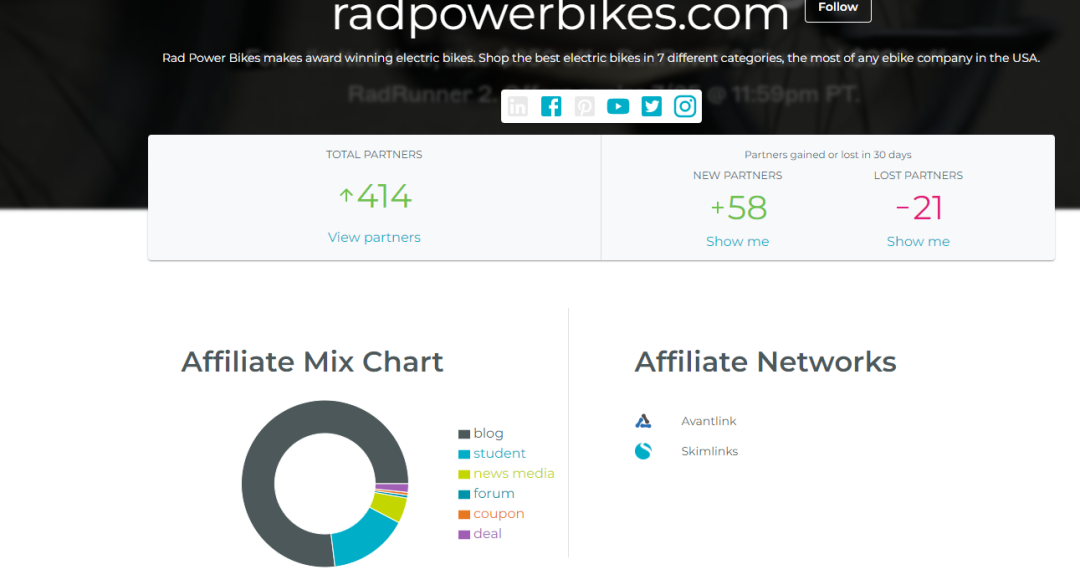This screenshot has height=585, width=1080.
Task: Select the news media legend label
Action: pyautogui.click(x=514, y=473)
